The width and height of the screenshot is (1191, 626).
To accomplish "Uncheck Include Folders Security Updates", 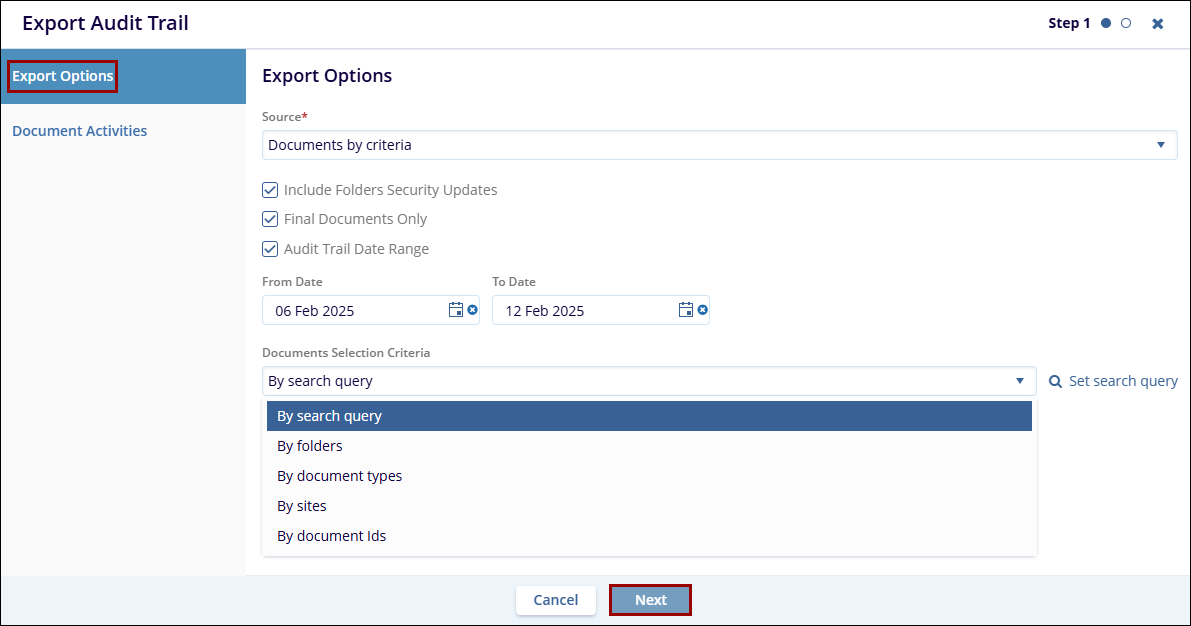I will click(x=270, y=190).
